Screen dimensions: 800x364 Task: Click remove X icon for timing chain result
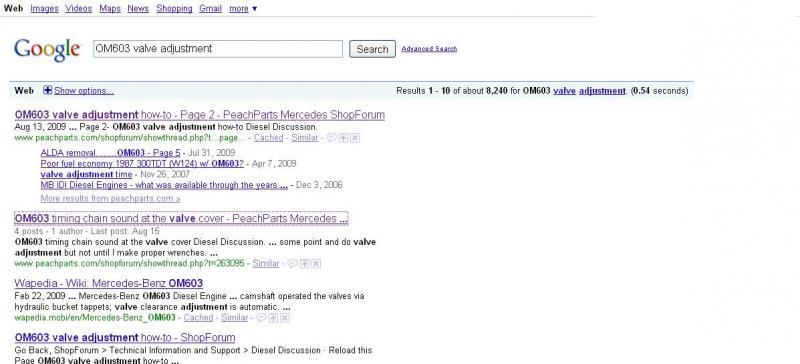point(316,263)
